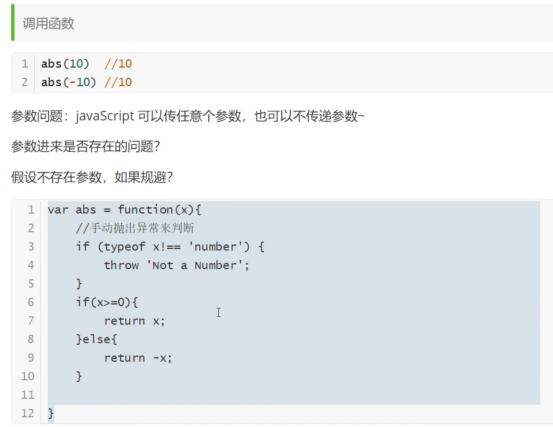The image size is (553, 427).
Task: Click paragraph starting with 参数问题
Action: coord(188,116)
